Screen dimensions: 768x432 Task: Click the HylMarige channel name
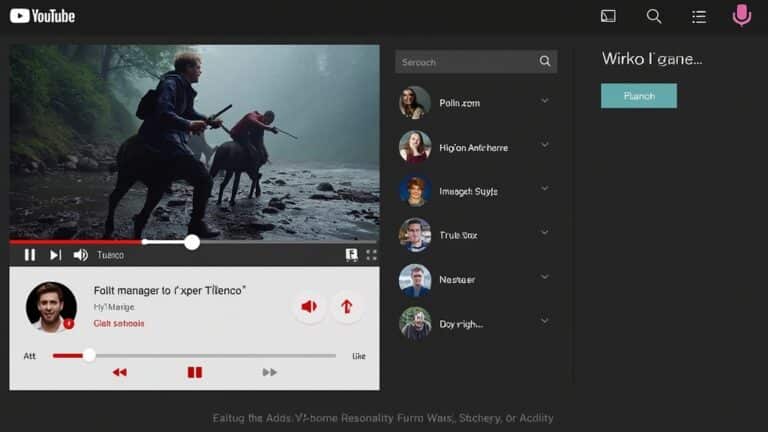point(114,307)
